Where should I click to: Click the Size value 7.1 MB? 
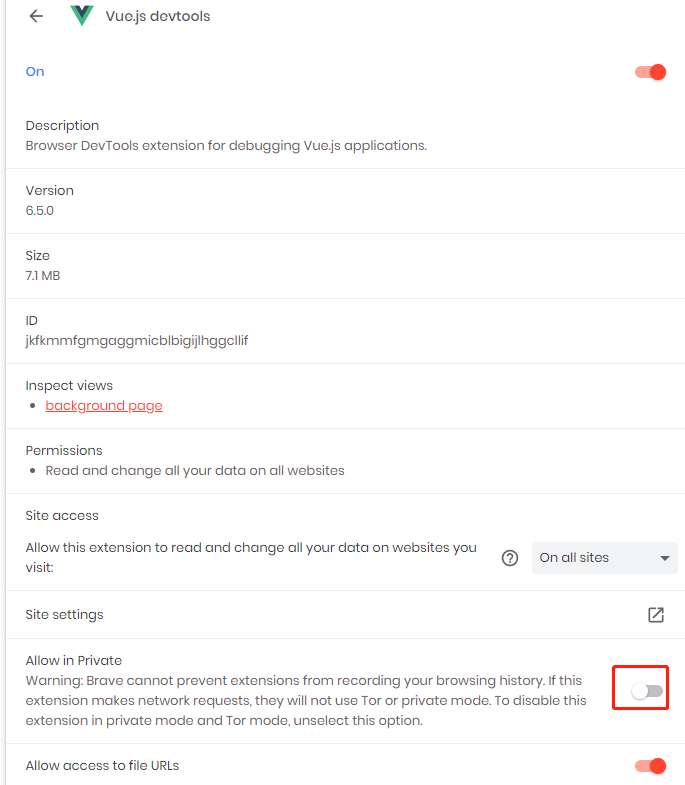pyautogui.click(x=43, y=275)
